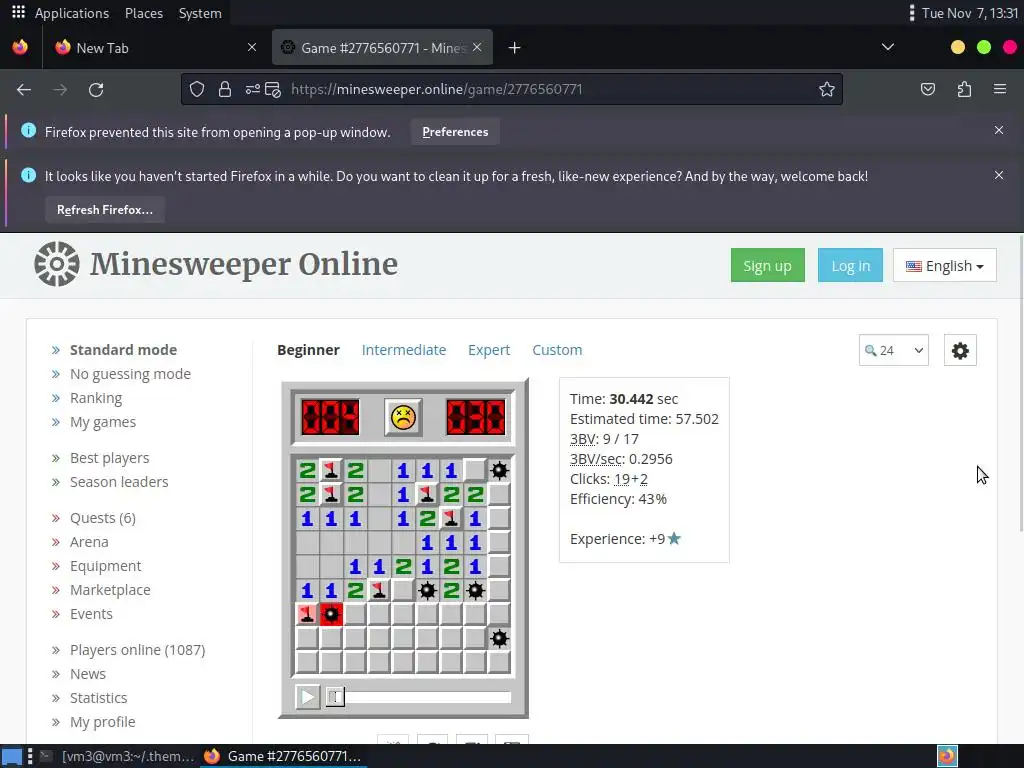Switch to Intermediate difficulty

404,350
